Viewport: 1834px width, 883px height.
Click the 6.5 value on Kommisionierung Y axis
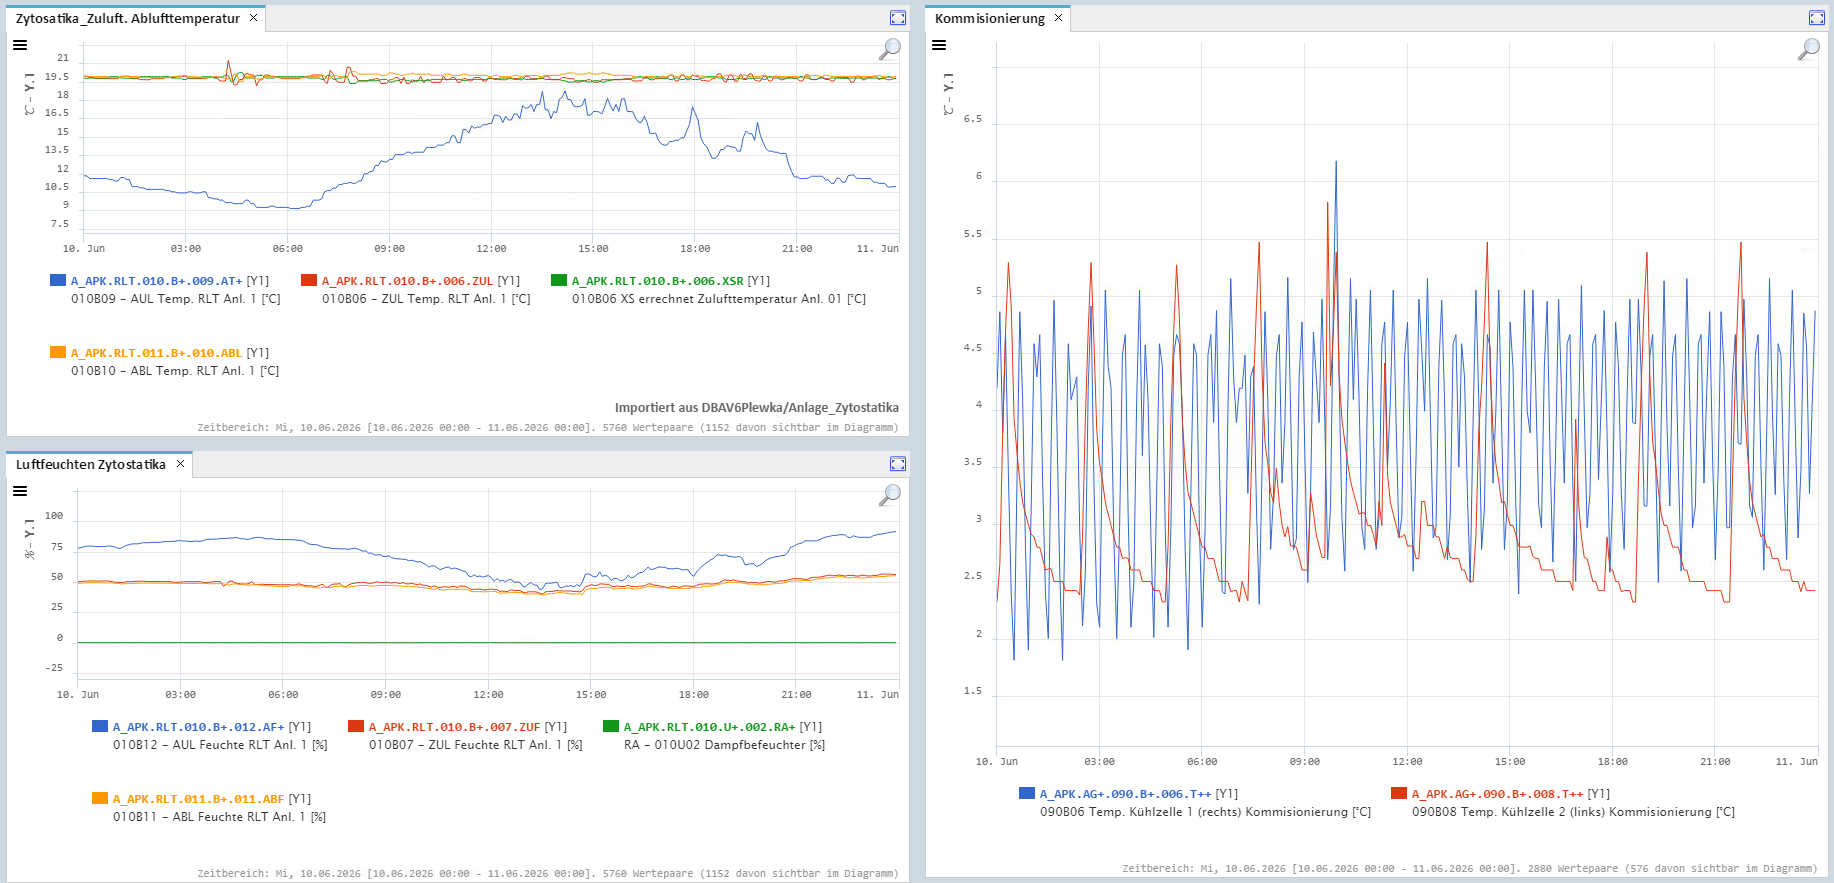pyautogui.click(x=972, y=119)
